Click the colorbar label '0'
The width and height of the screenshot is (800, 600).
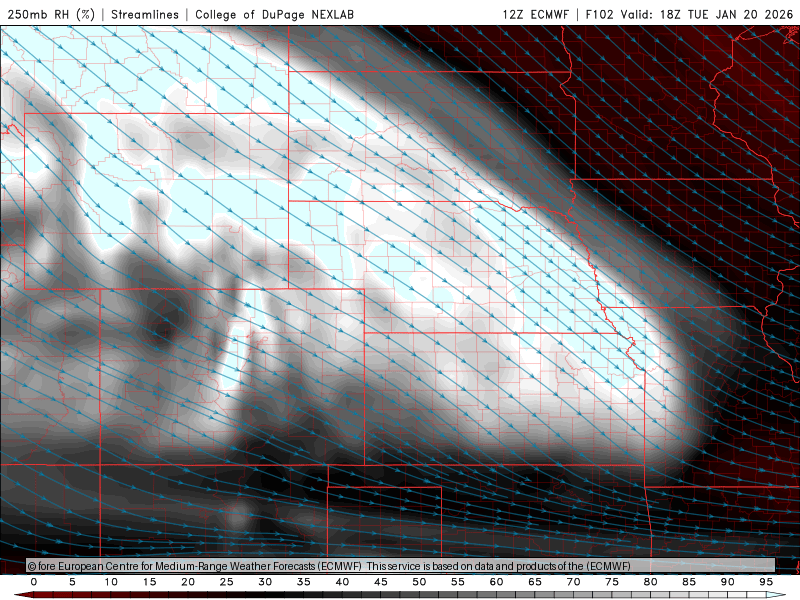pyautogui.click(x=34, y=582)
